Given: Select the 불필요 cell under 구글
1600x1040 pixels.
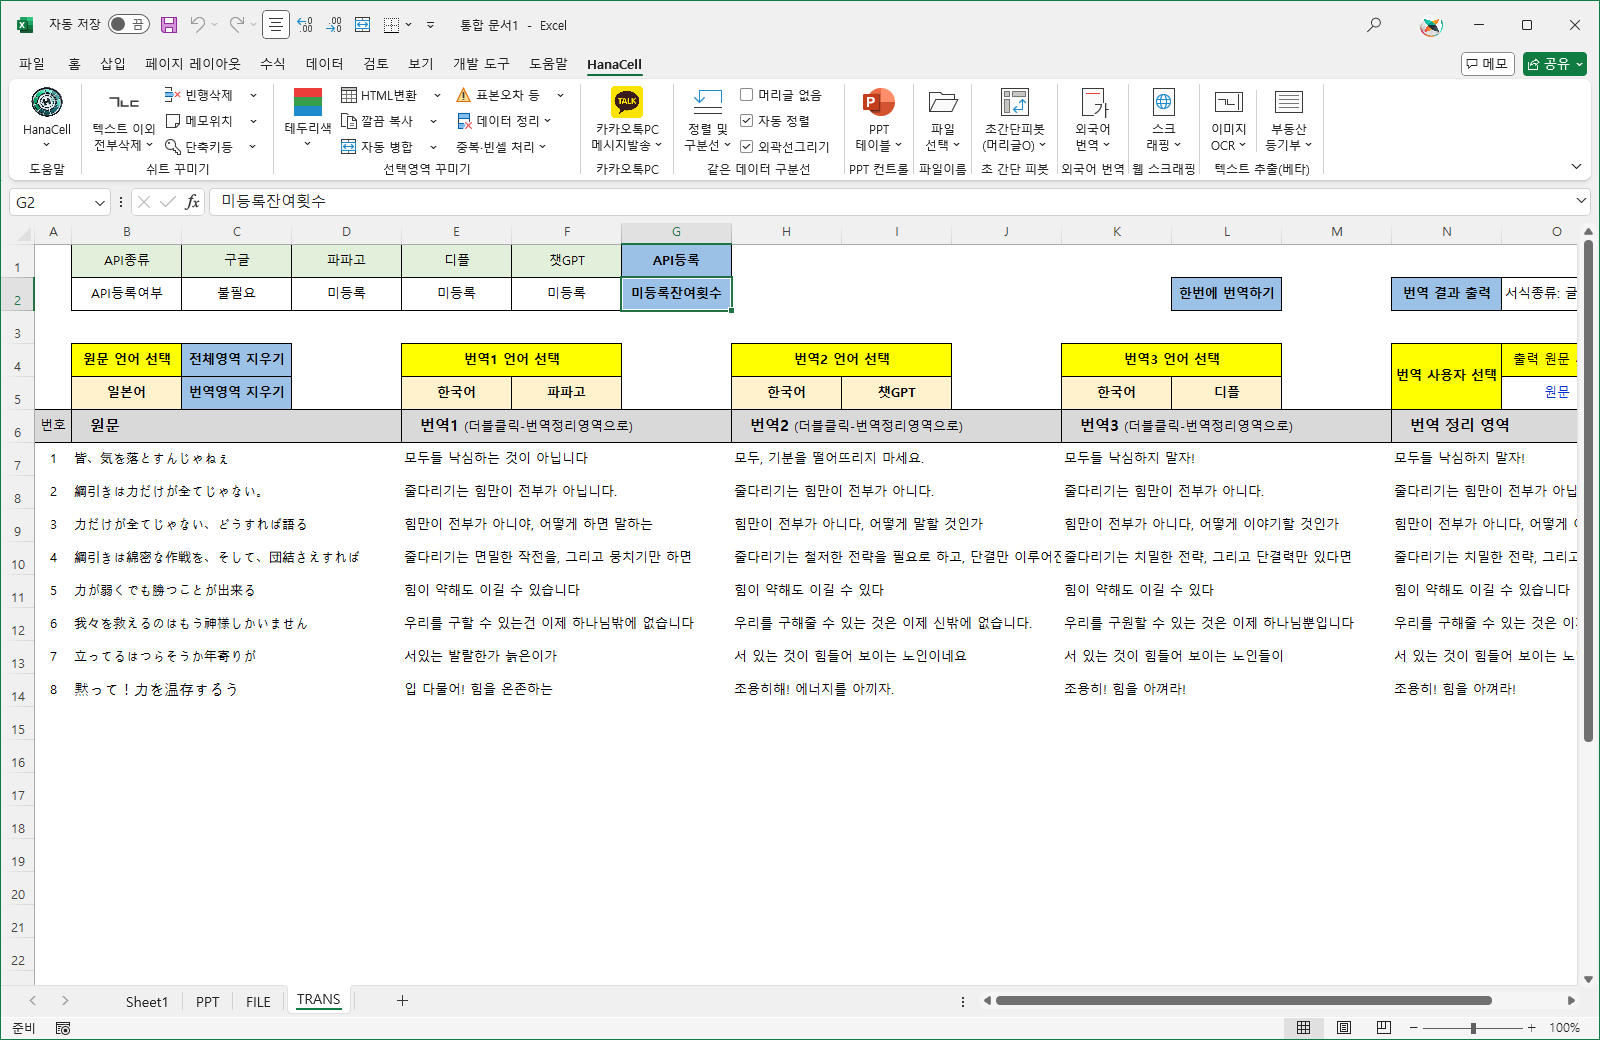Looking at the screenshot, I should (x=237, y=293).
